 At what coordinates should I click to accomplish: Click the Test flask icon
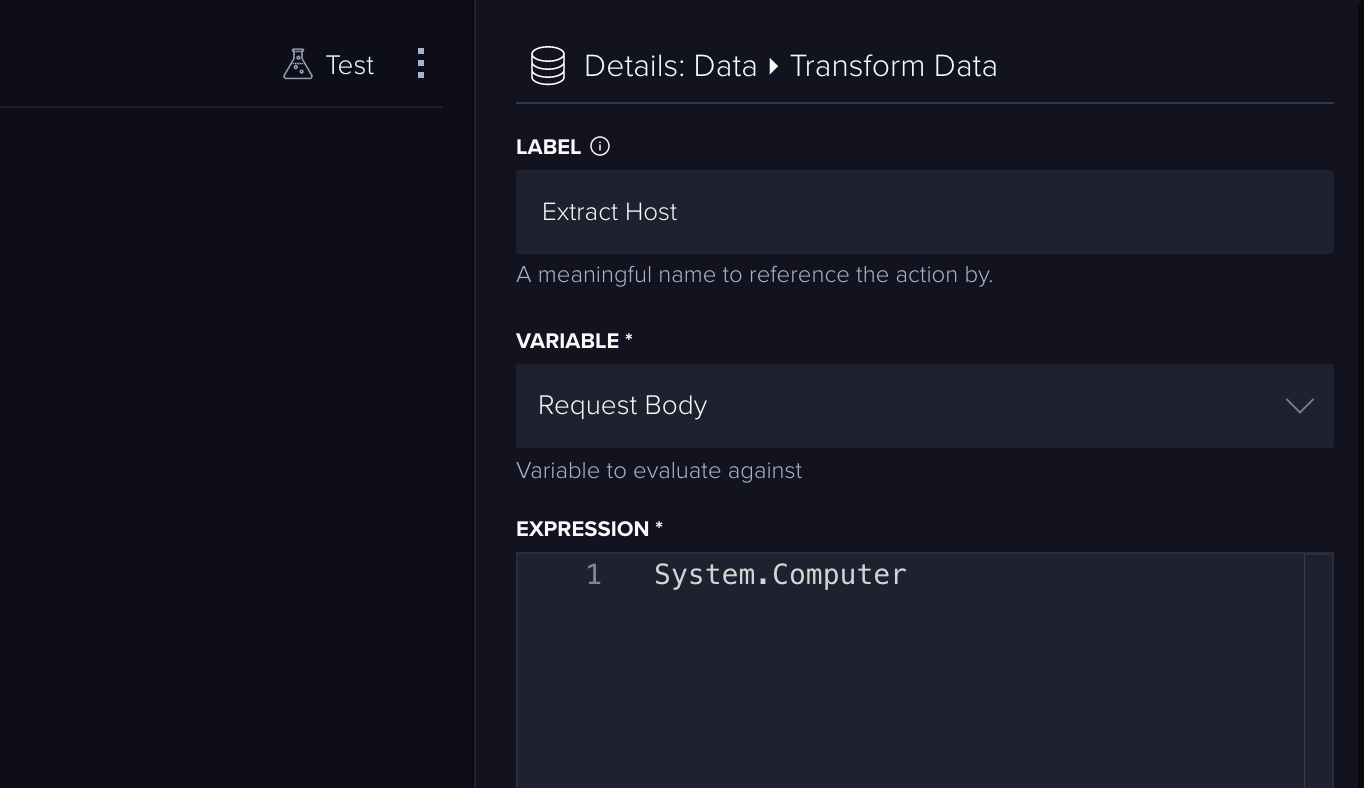click(298, 65)
